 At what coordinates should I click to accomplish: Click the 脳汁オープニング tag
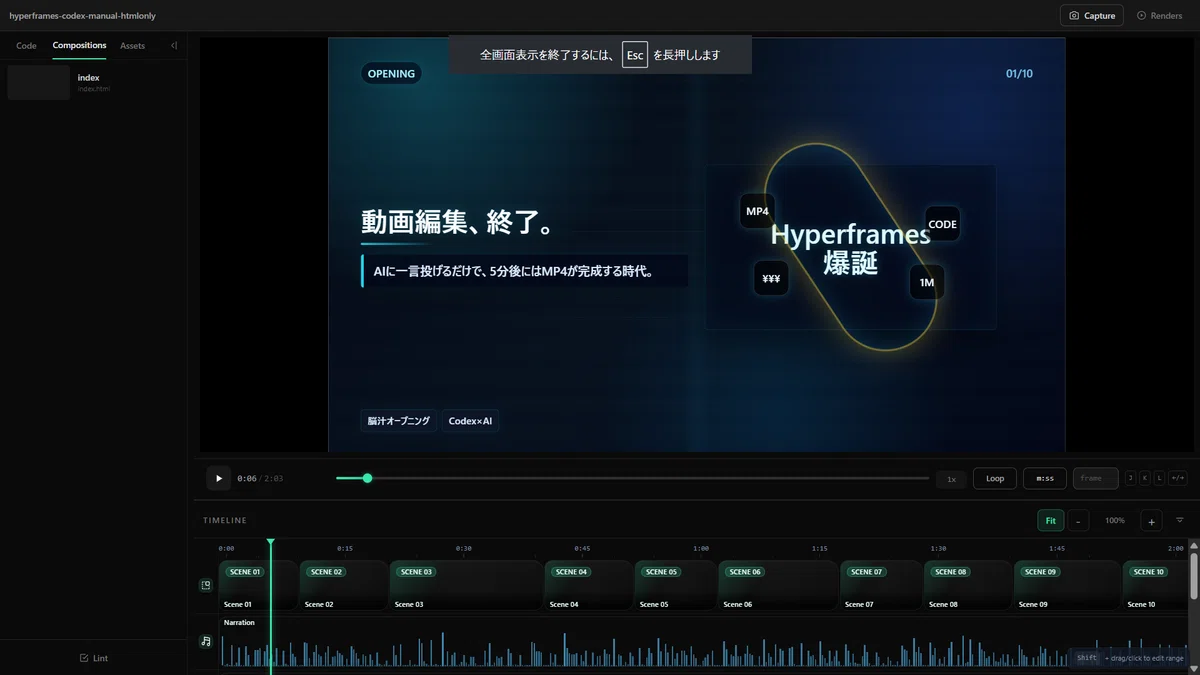pos(398,421)
